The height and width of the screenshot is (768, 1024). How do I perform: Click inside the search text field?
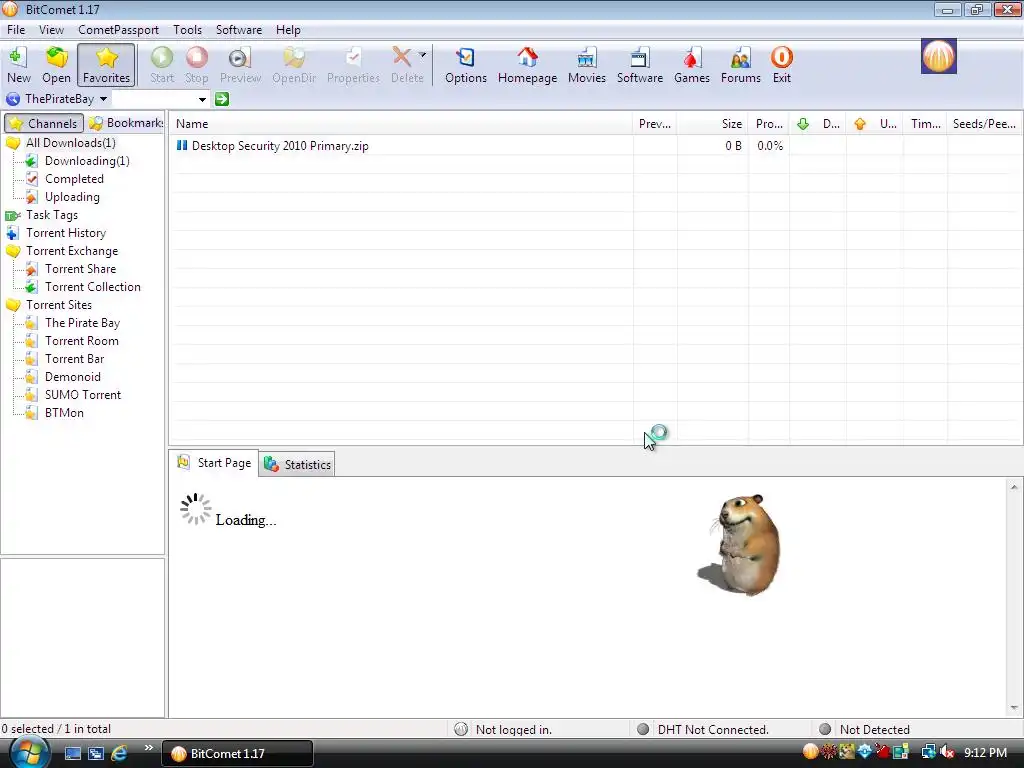pyautogui.click(x=154, y=99)
